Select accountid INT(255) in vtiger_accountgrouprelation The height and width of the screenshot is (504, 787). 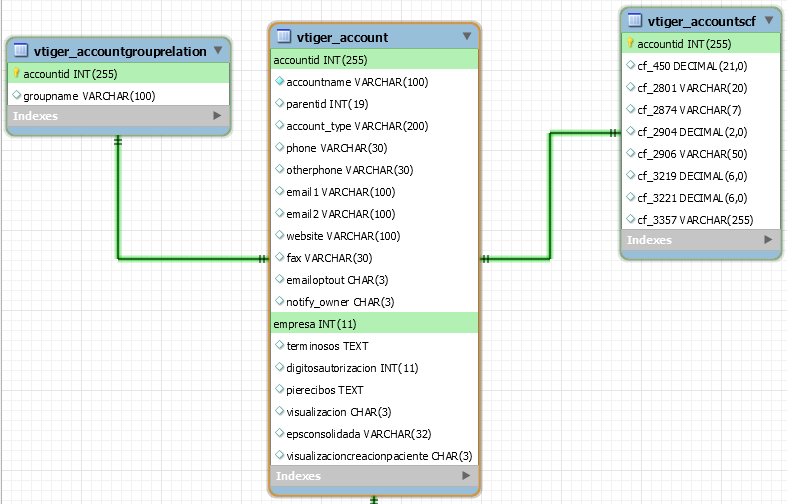[x=118, y=74]
